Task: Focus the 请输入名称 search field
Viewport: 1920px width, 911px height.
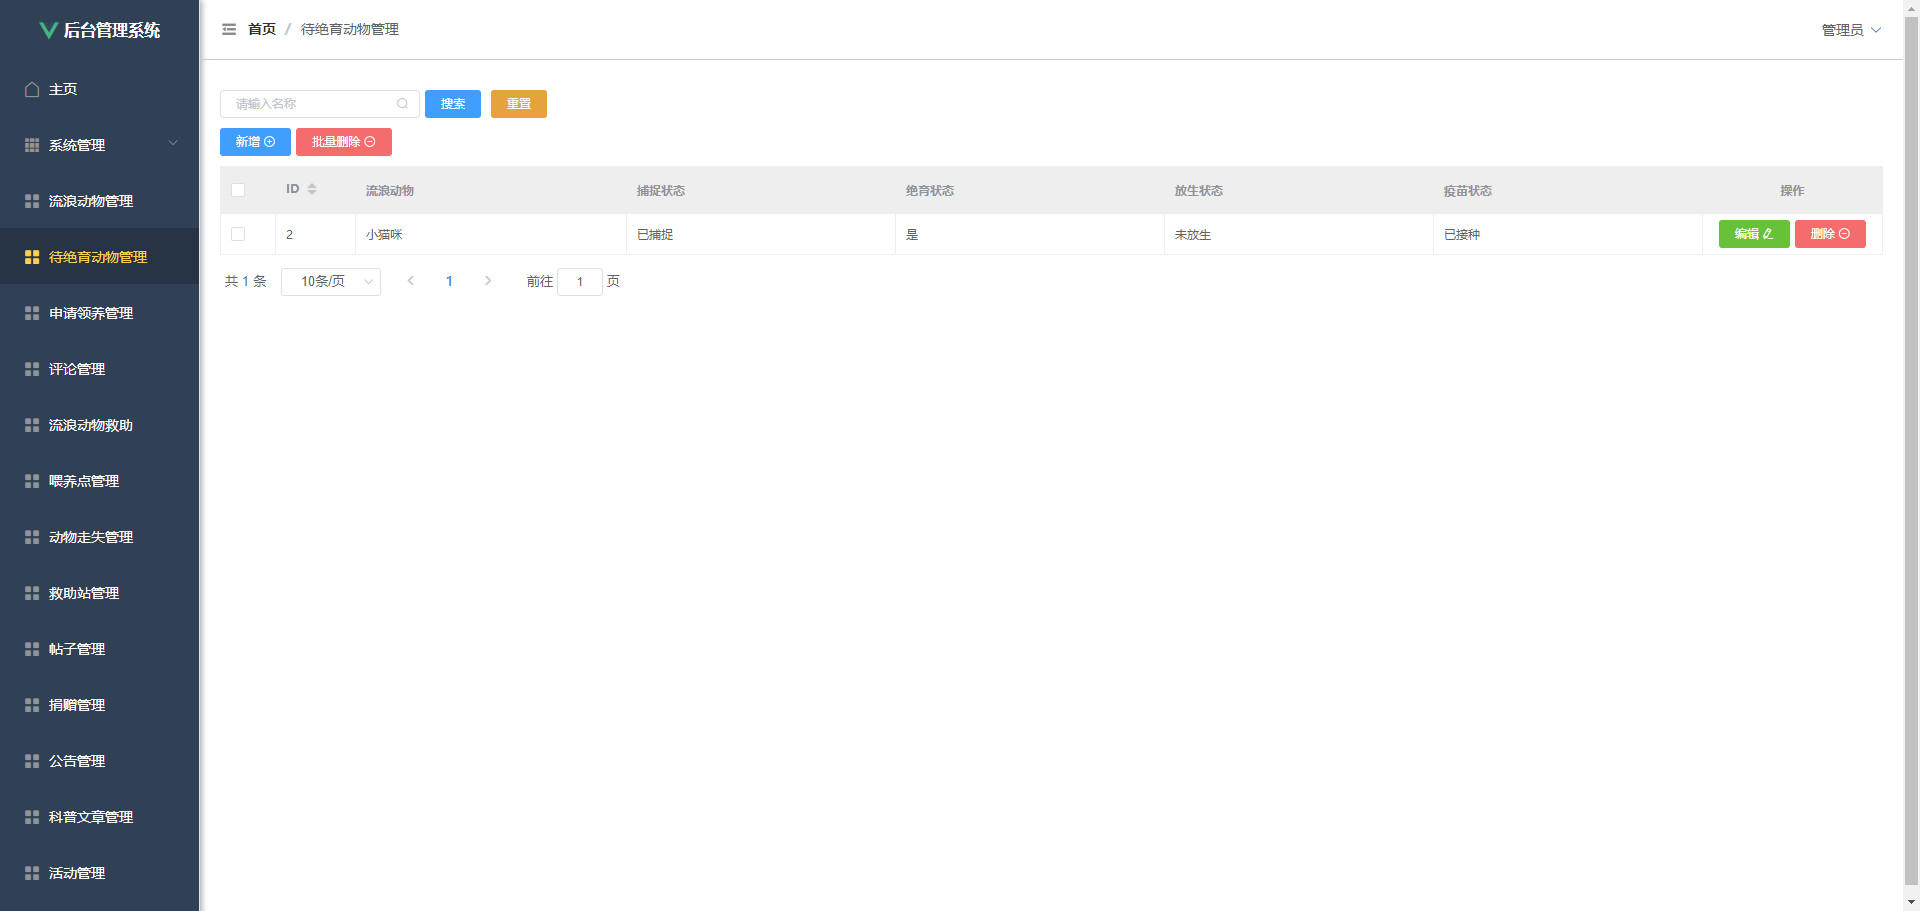Action: (x=312, y=104)
